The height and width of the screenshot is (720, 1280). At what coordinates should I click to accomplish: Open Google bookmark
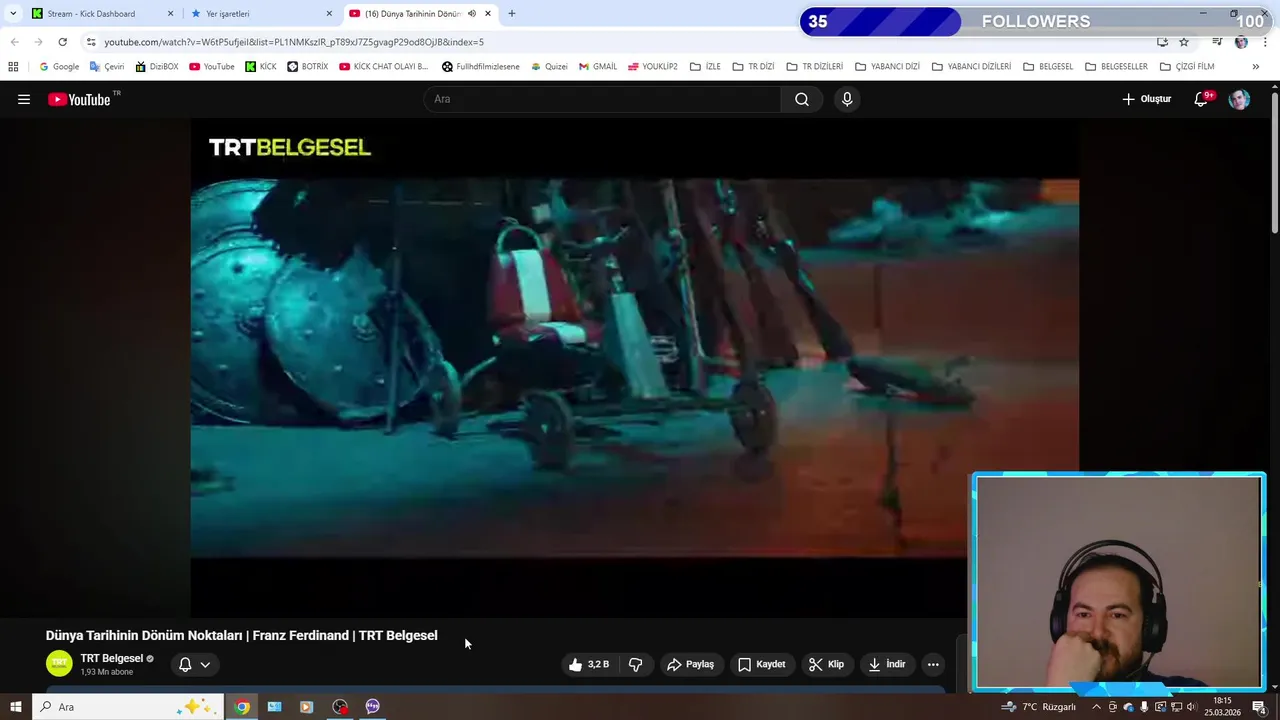(x=59, y=67)
